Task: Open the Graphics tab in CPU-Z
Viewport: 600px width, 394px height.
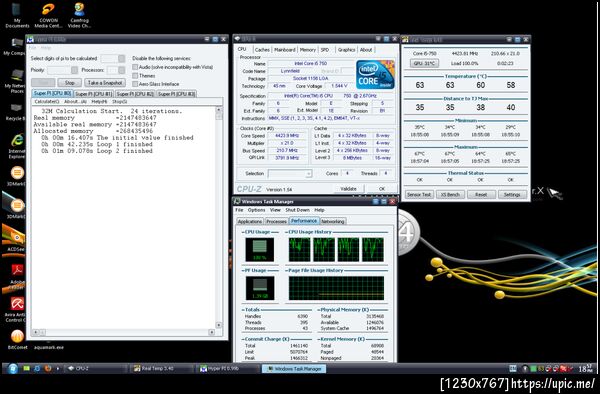Action: [347, 50]
